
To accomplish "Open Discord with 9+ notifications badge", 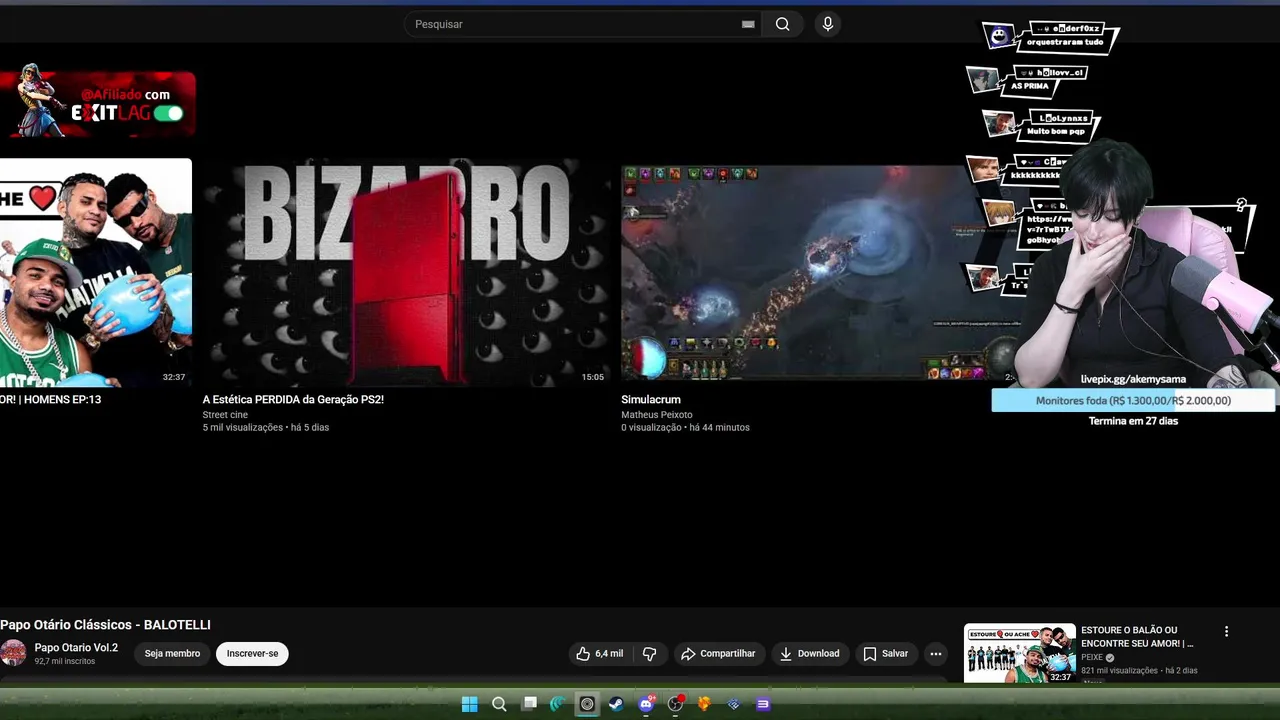I will click(646, 704).
